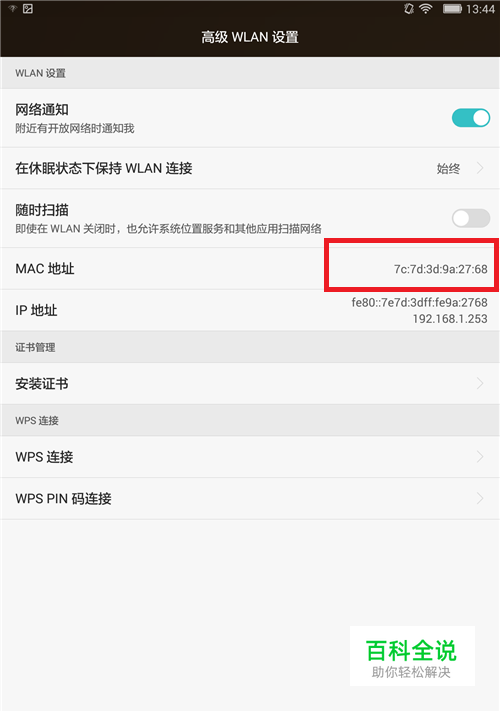Tap the clock showing 13:44

[480, 9]
